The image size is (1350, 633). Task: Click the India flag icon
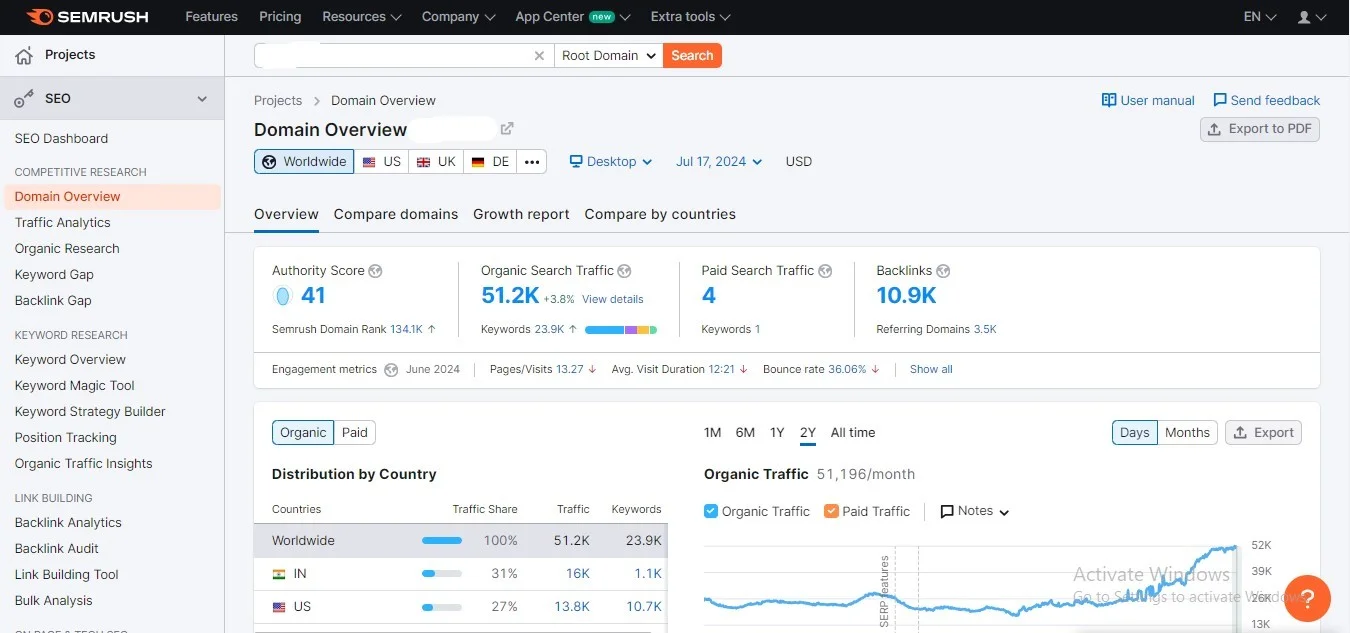[279, 574]
